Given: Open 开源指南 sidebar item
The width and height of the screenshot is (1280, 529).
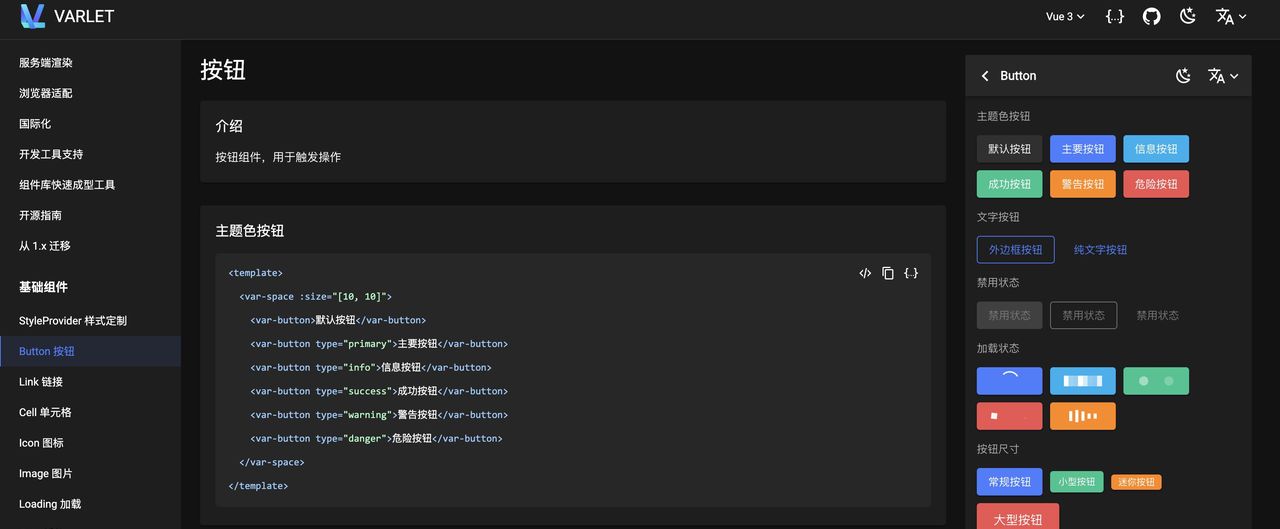Looking at the screenshot, I should pyautogui.click(x=90, y=215).
